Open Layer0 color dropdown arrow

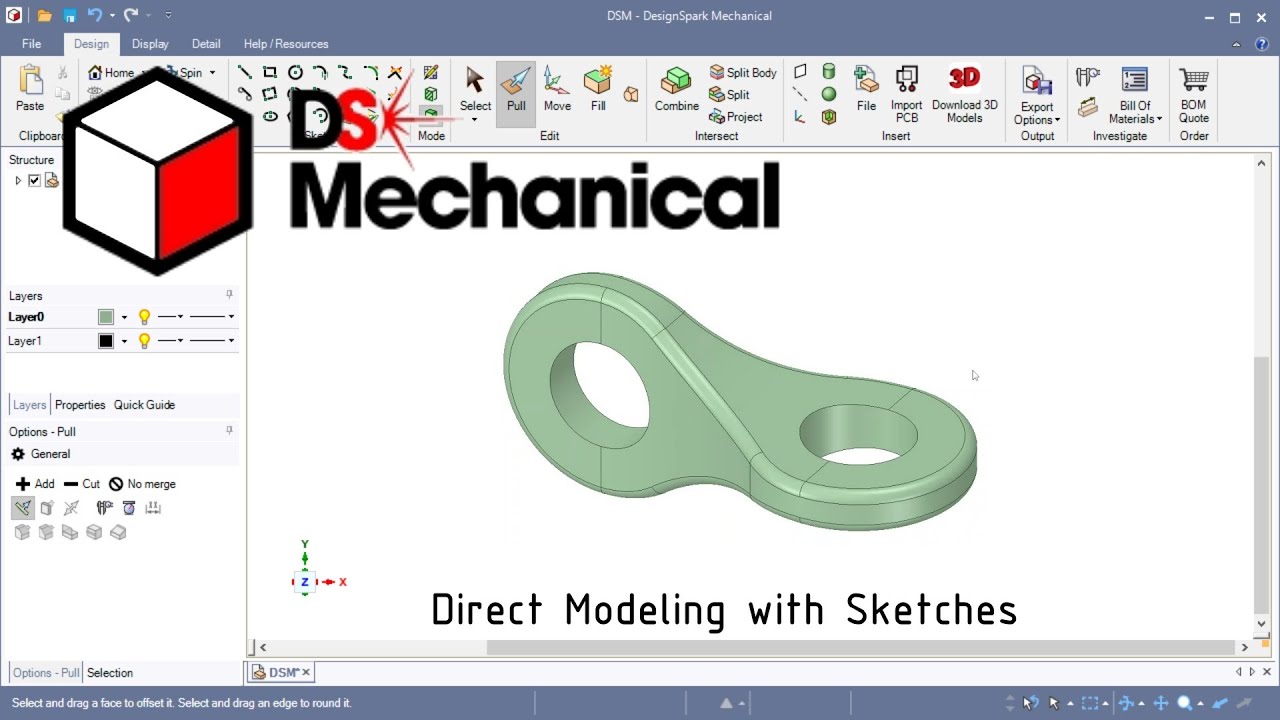click(x=124, y=317)
